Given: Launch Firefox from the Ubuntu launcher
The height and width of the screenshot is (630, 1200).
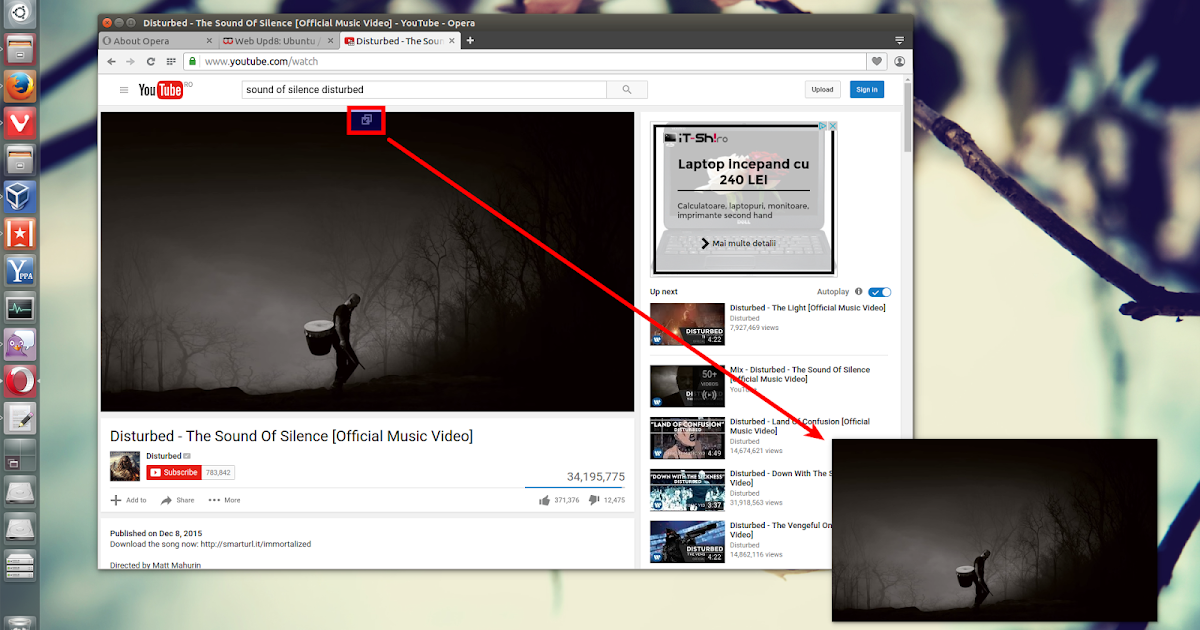Looking at the screenshot, I should (19, 87).
